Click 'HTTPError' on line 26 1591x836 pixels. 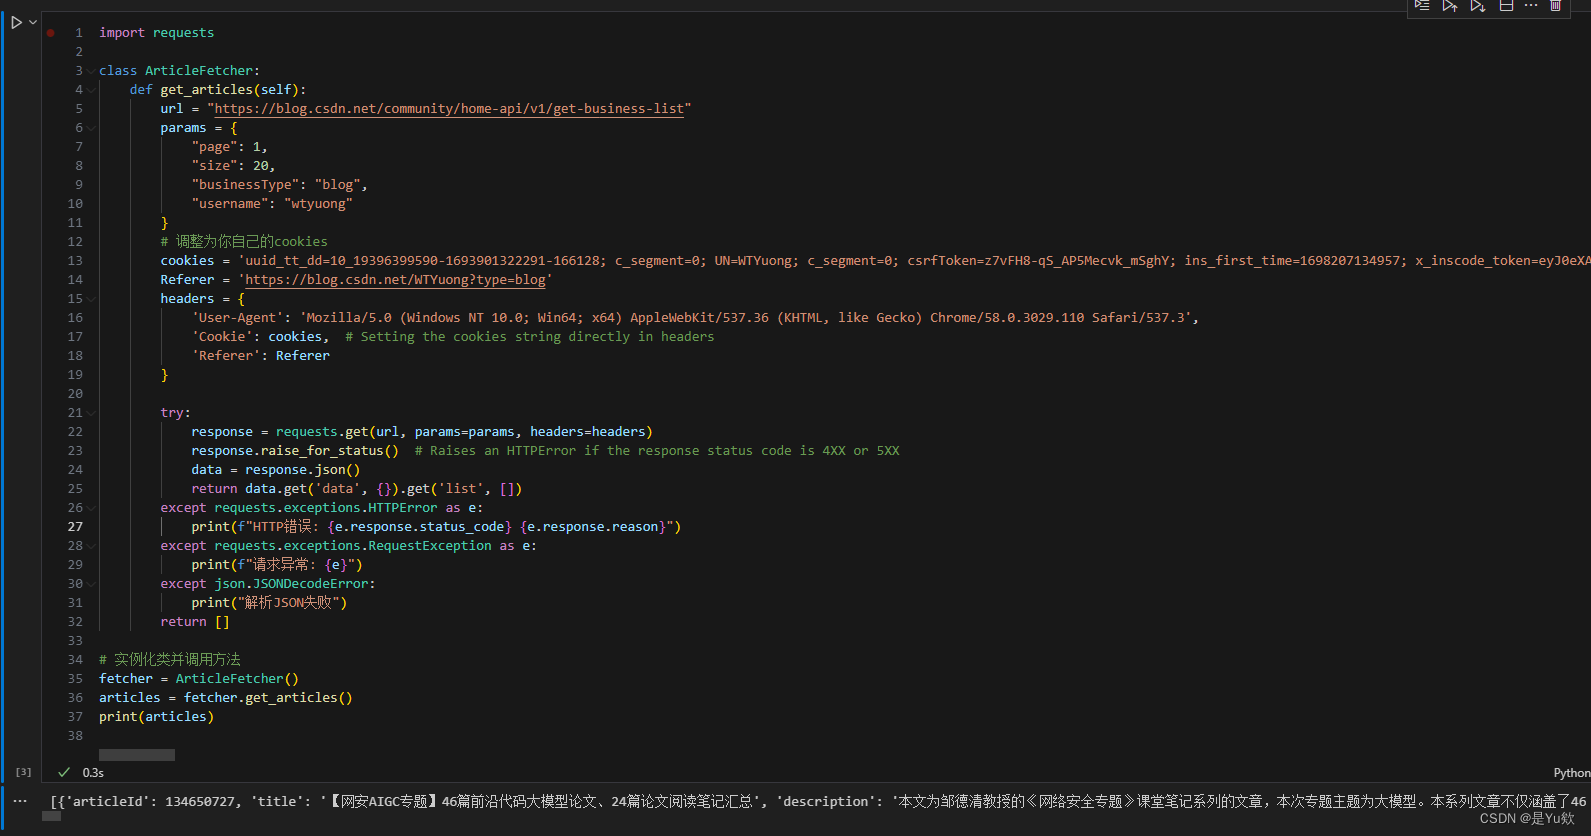pyautogui.click(x=403, y=508)
